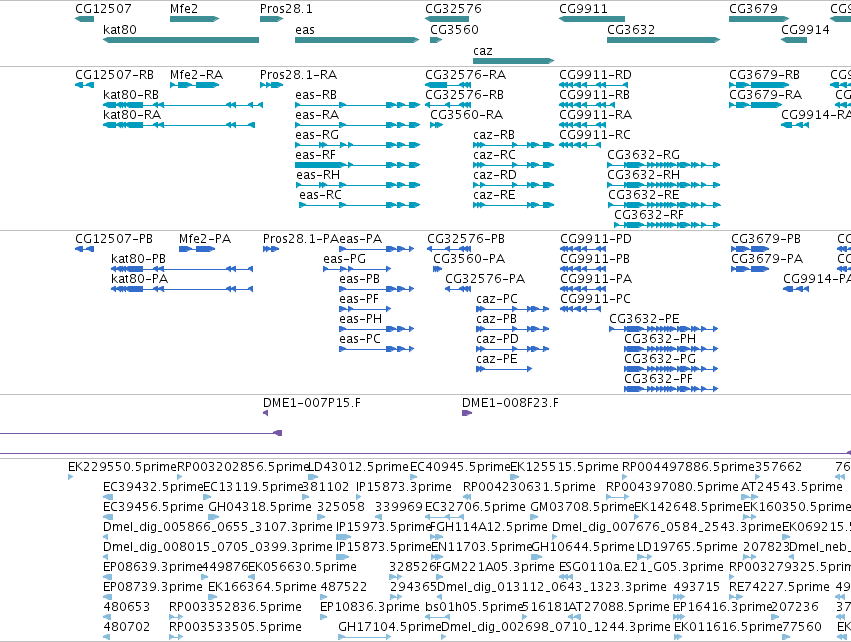The height and width of the screenshot is (642, 851).
Task: Select the GH04318.5prime EST label
Action: click(x=260, y=507)
